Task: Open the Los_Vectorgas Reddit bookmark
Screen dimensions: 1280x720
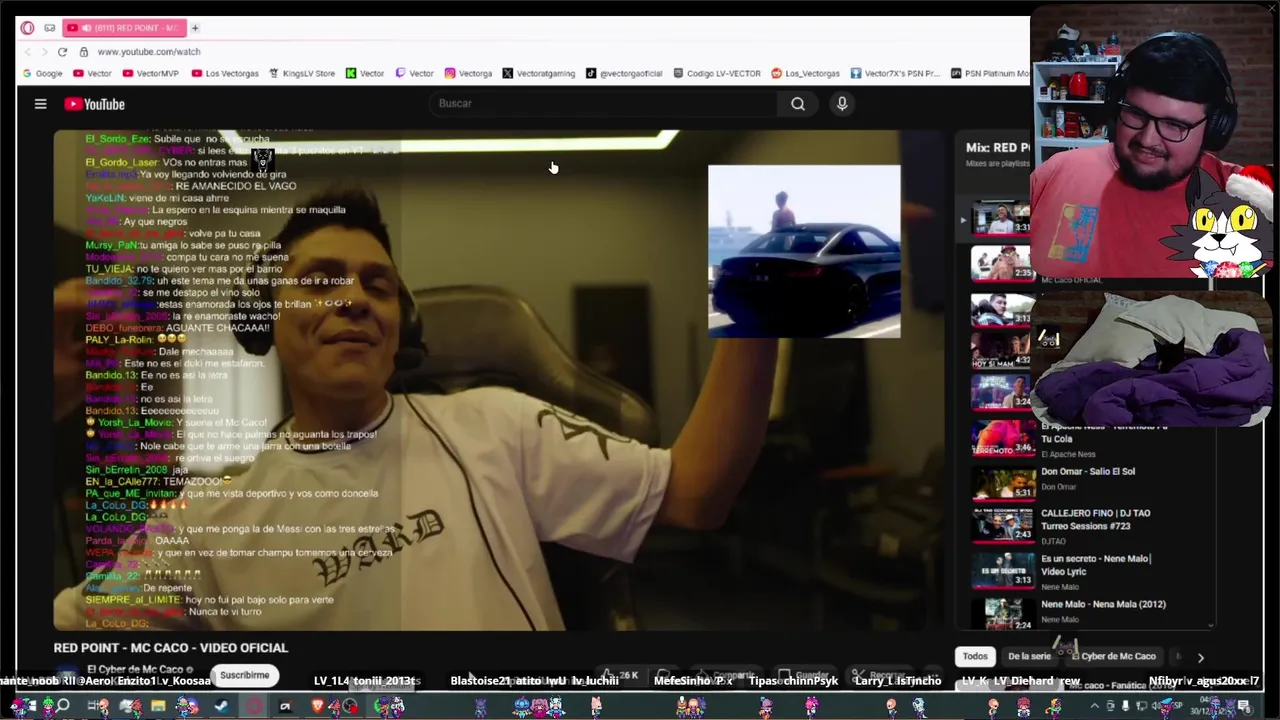Action: point(805,73)
